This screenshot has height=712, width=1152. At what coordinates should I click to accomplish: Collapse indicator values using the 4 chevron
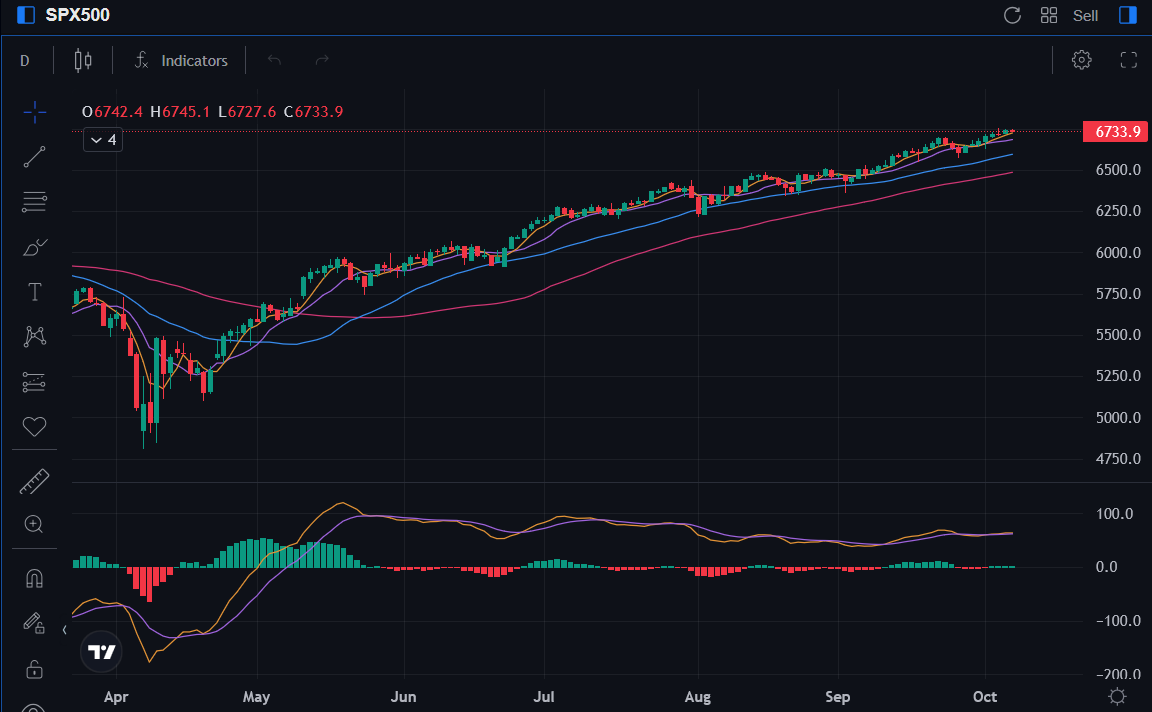click(102, 140)
